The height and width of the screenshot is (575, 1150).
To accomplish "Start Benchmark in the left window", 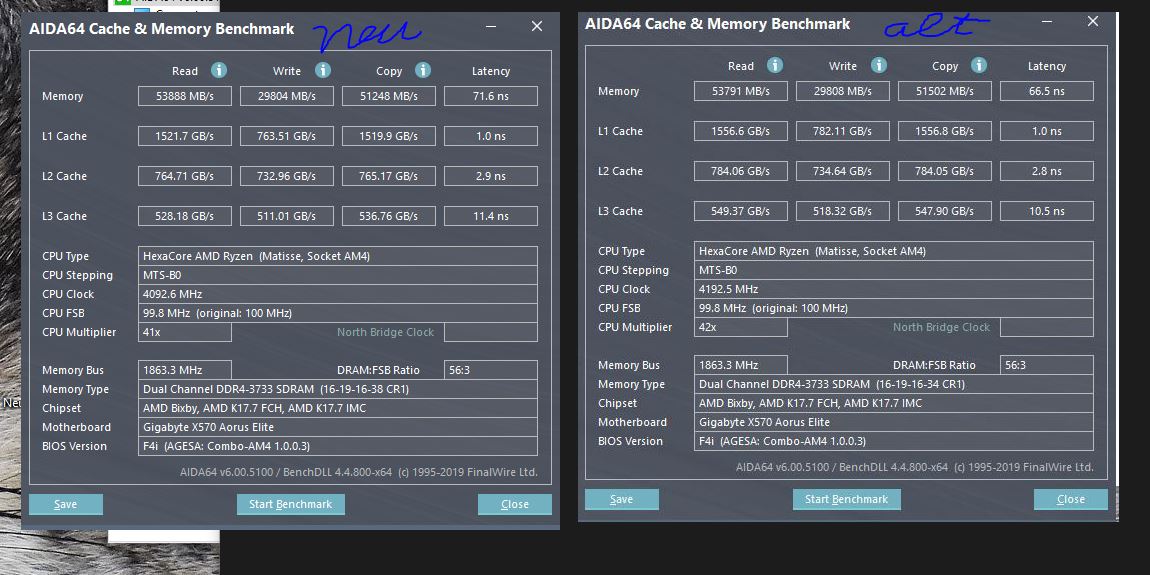I will click(290, 504).
